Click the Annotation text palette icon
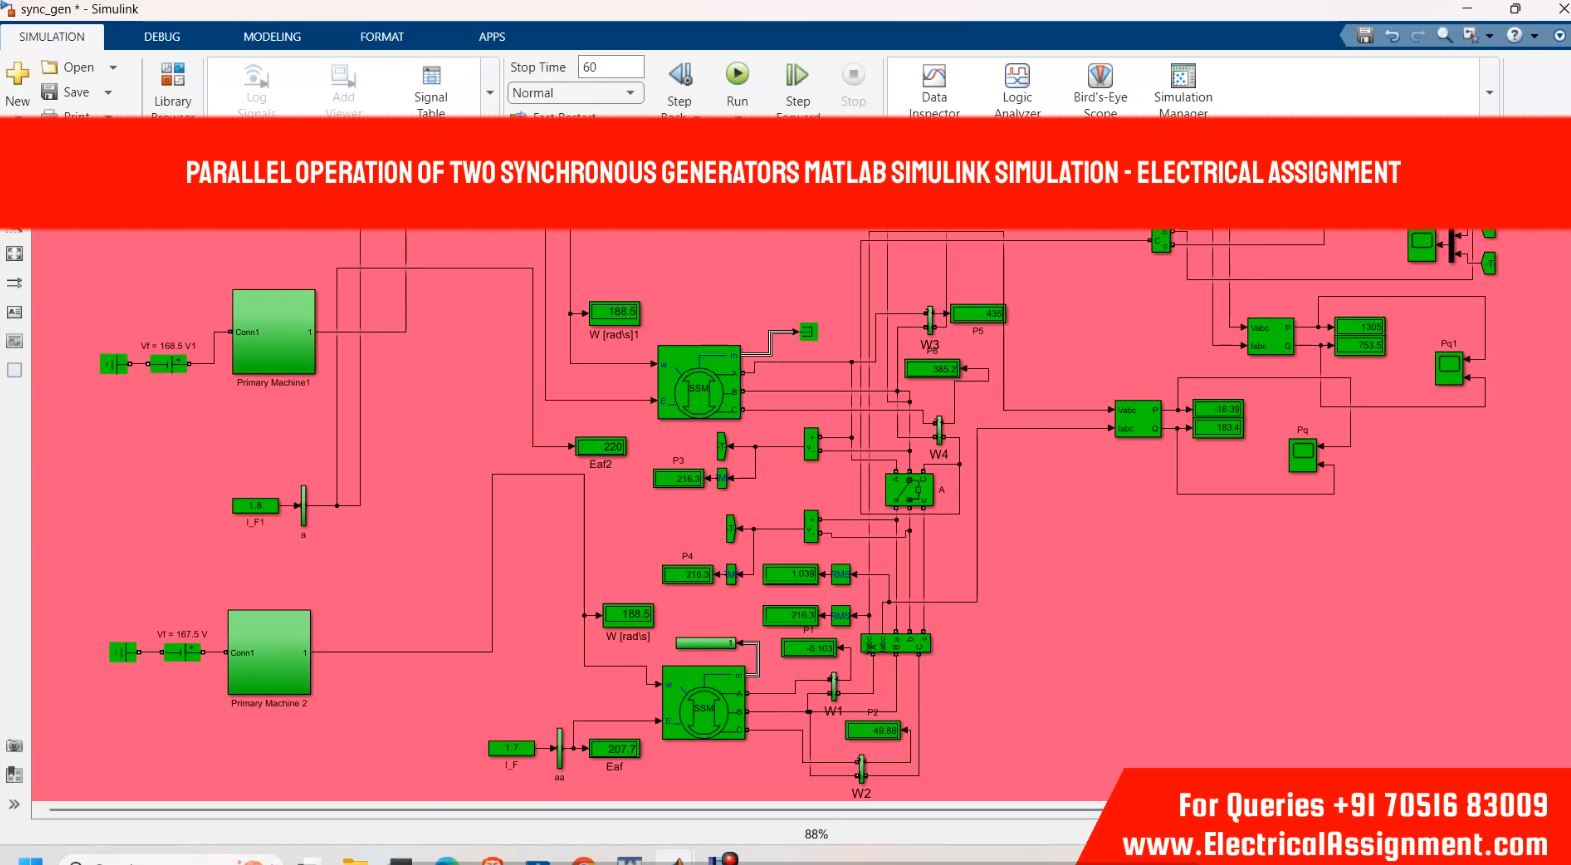The height and width of the screenshot is (865, 1571). [x=14, y=312]
